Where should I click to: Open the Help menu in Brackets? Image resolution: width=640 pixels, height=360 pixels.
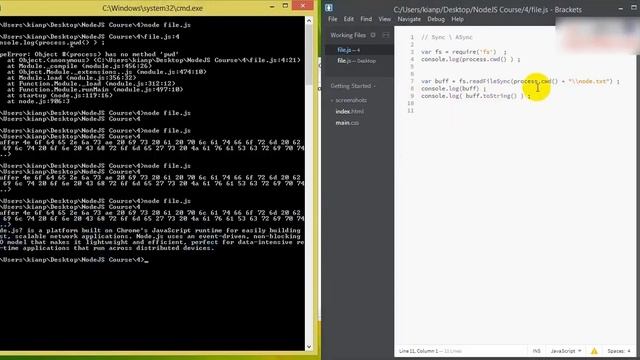[457, 19]
